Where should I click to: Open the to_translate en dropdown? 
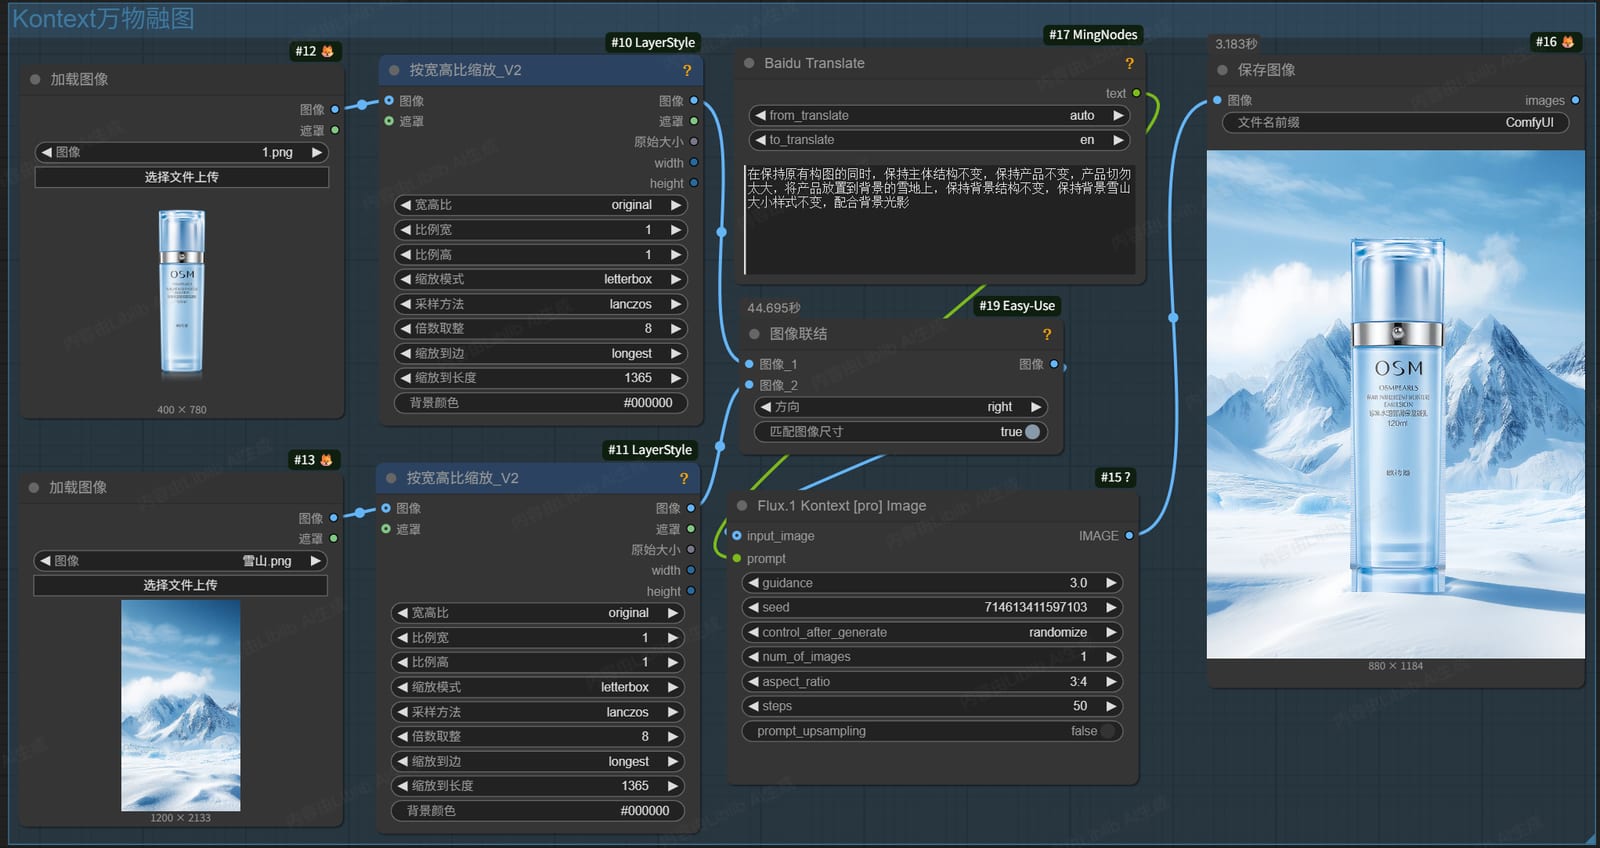tap(939, 140)
